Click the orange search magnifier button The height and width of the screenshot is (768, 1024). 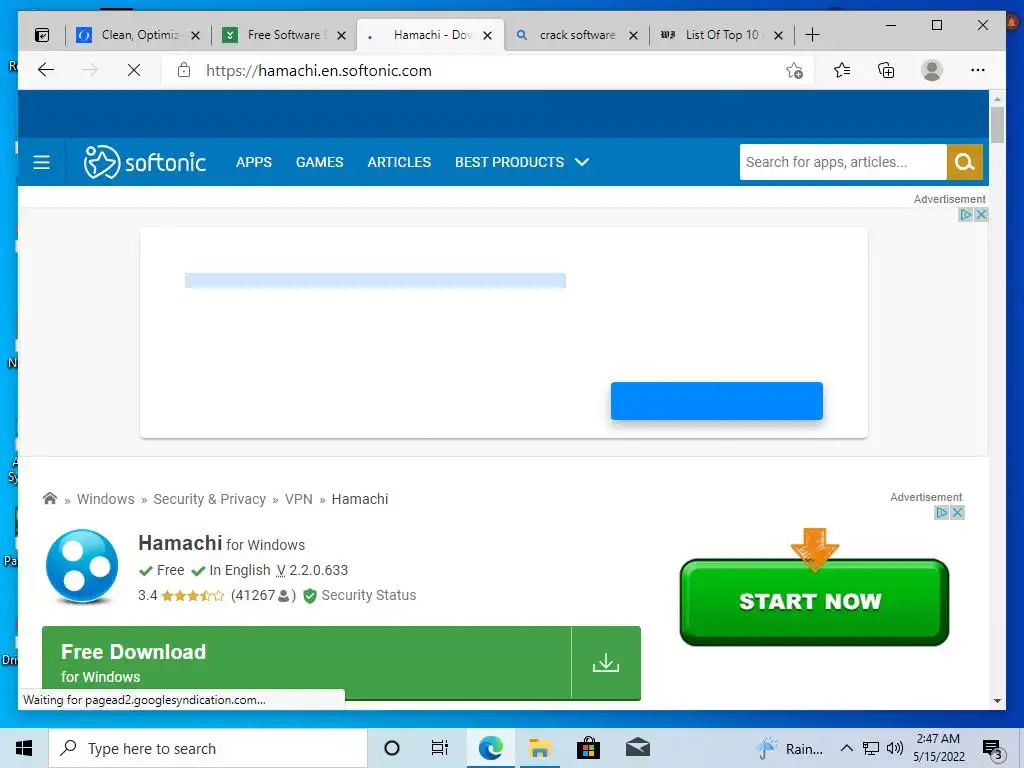[x=965, y=162]
